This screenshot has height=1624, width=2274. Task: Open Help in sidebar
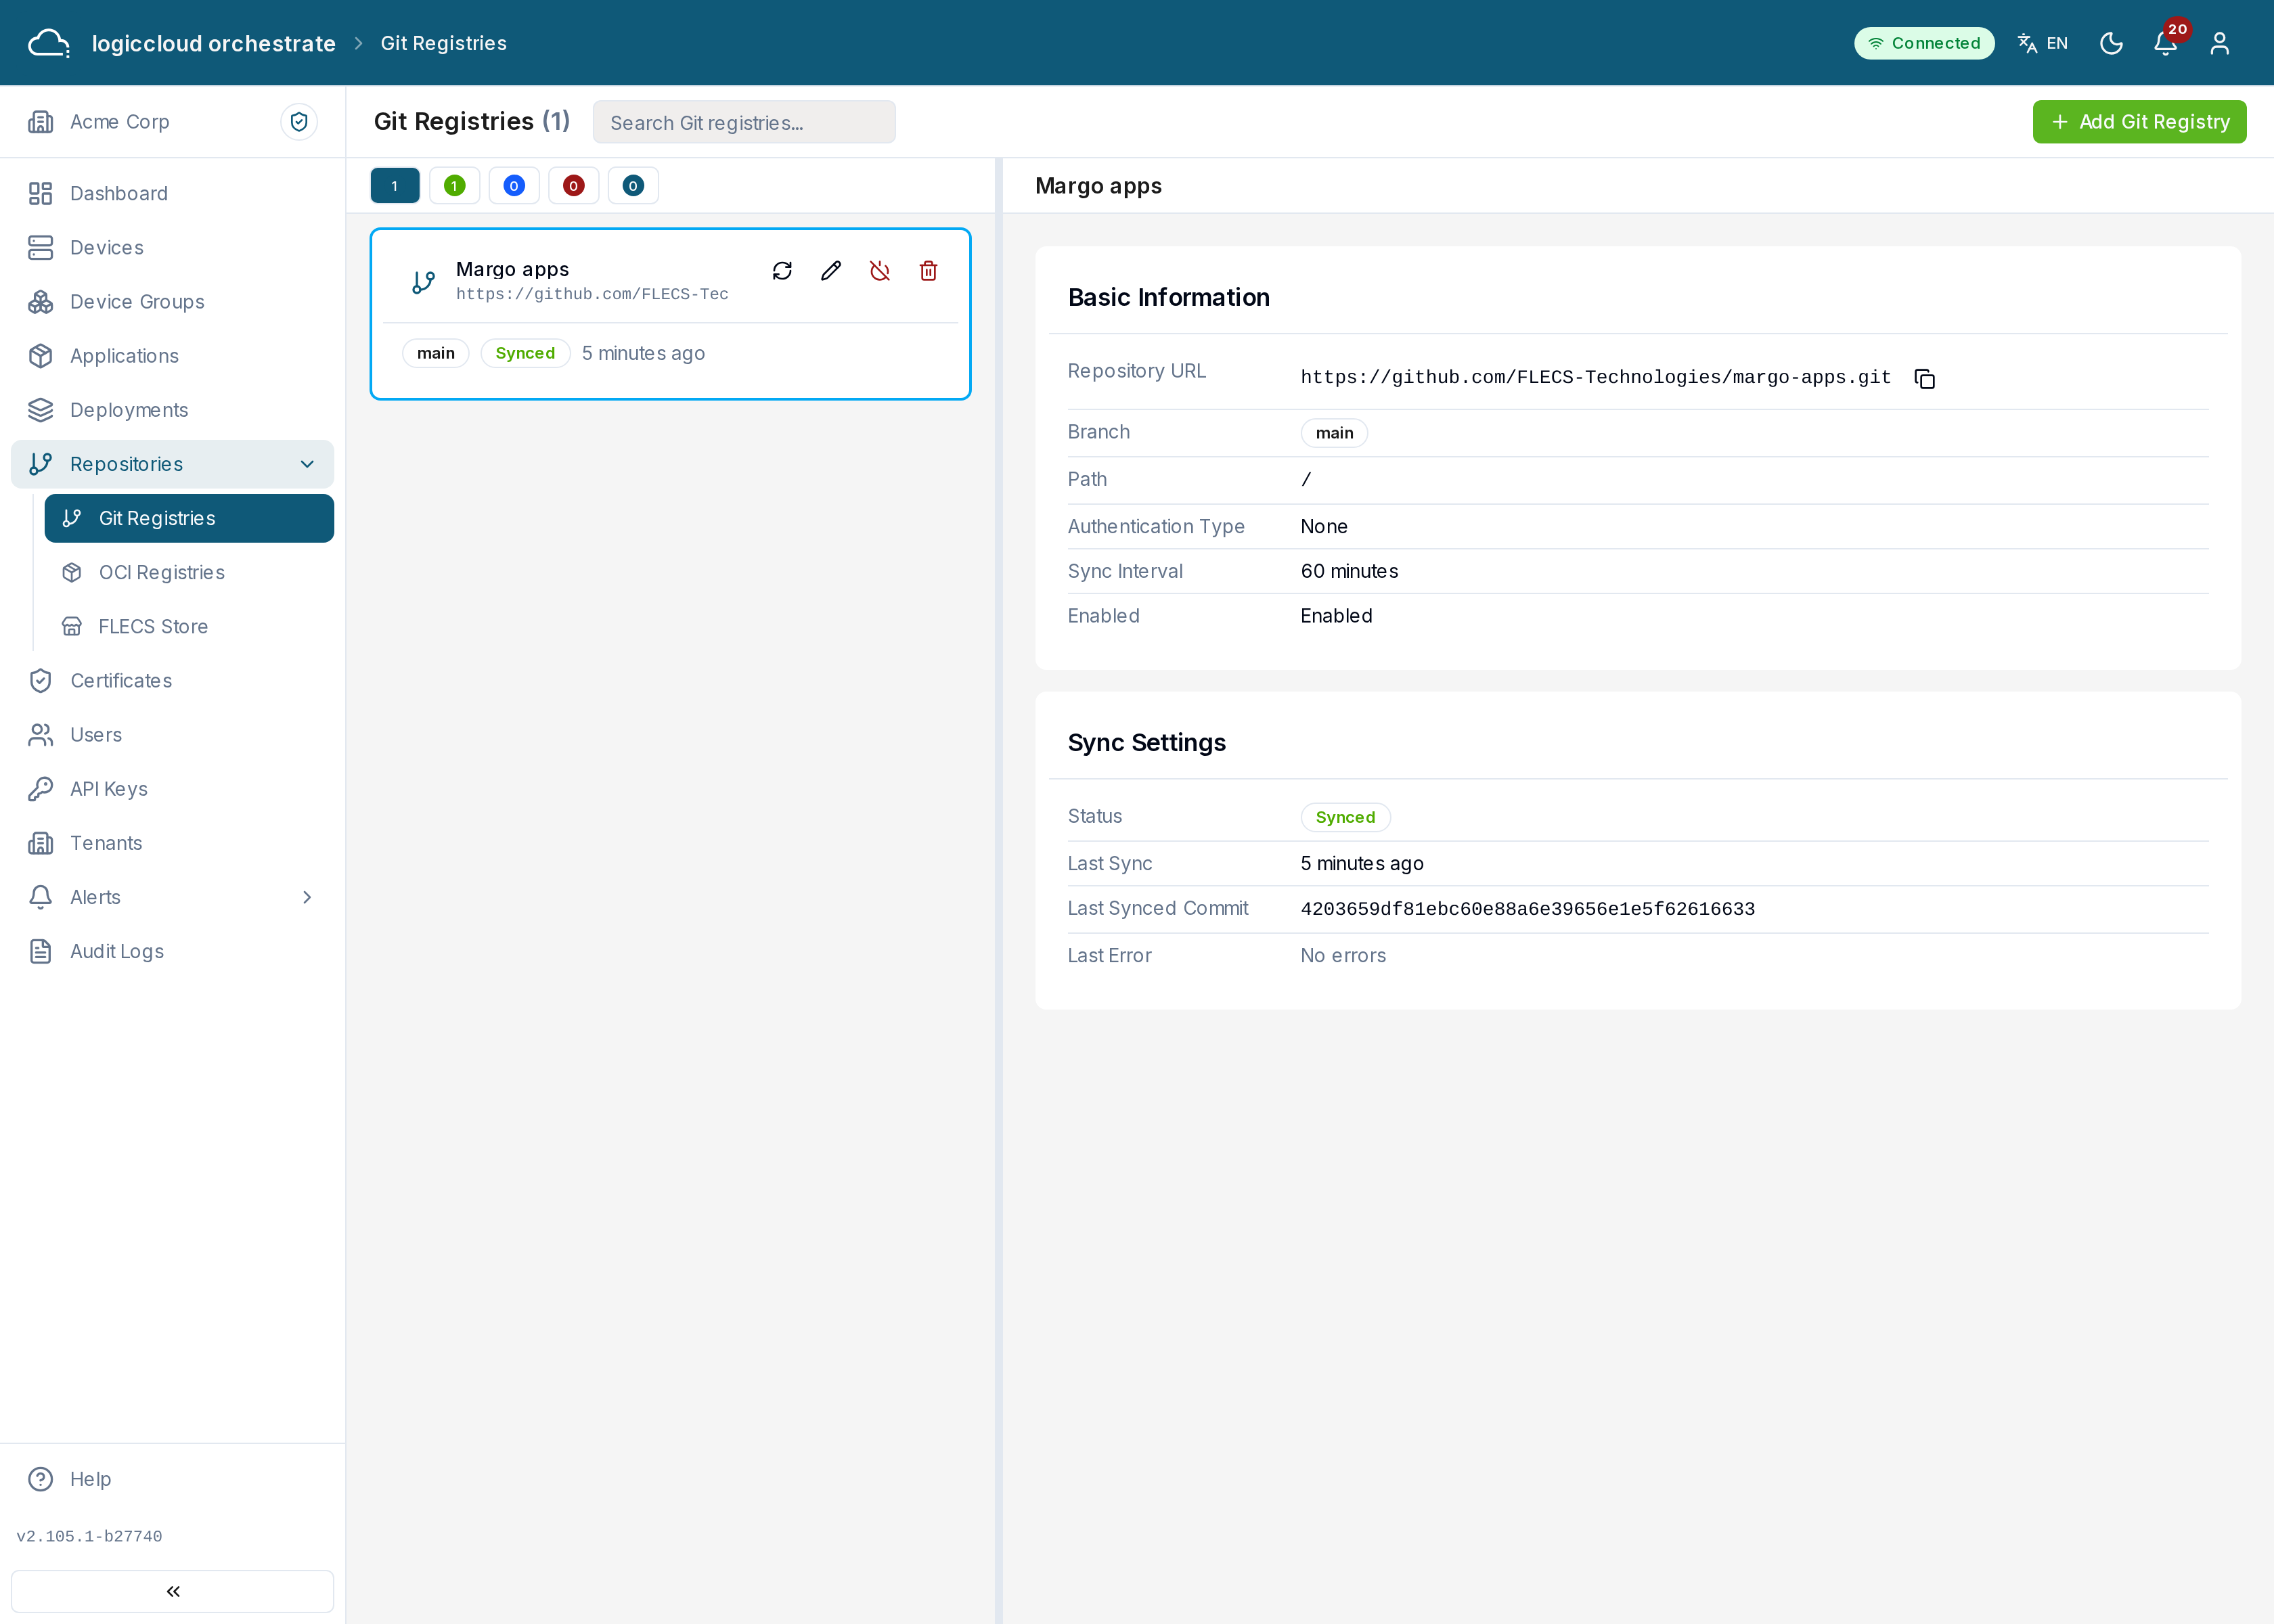[x=172, y=1479]
